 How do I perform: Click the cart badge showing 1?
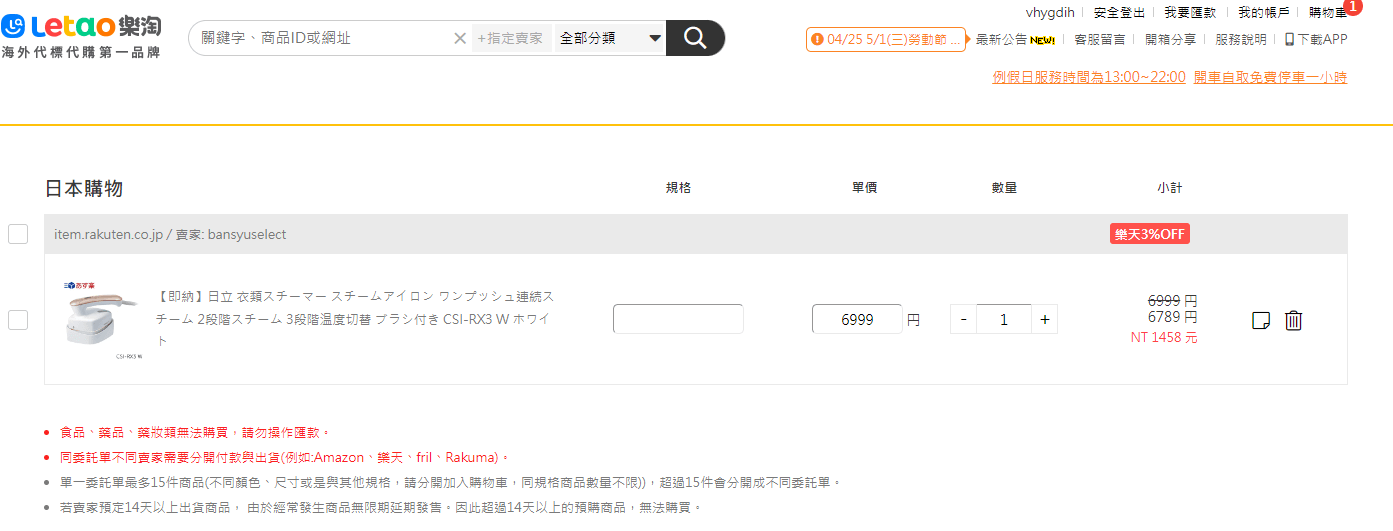click(1354, 7)
